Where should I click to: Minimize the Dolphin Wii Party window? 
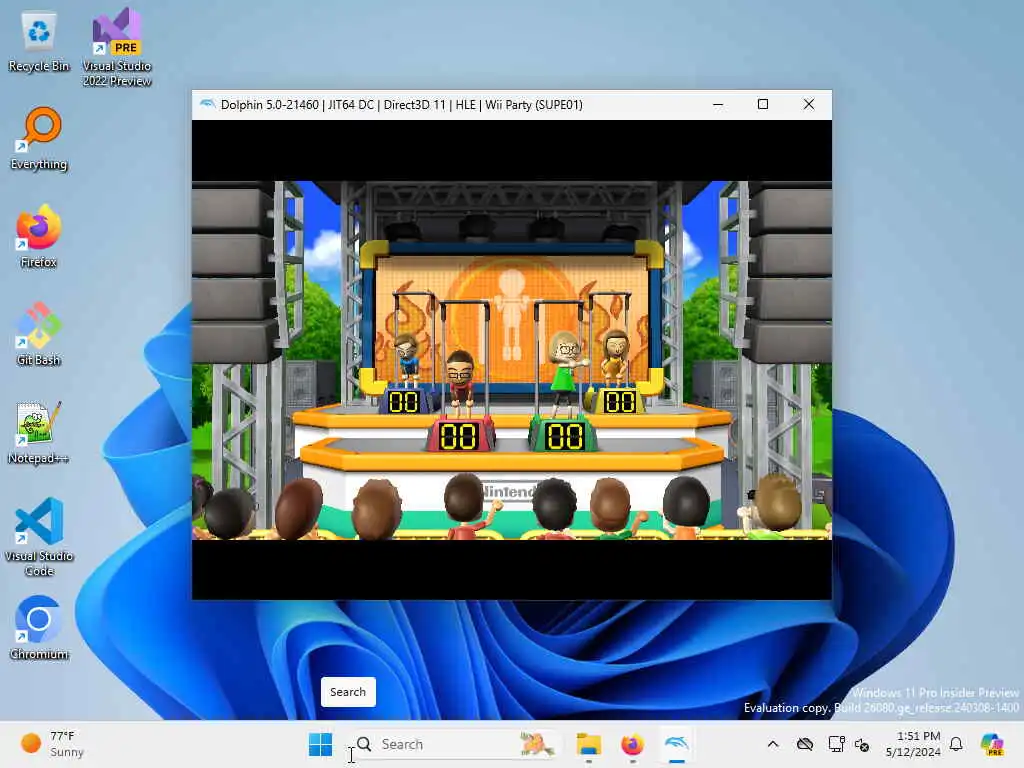coord(718,104)
